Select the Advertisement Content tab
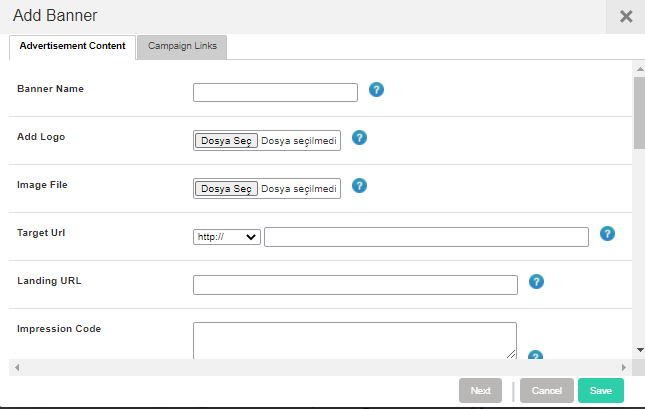 72,47
